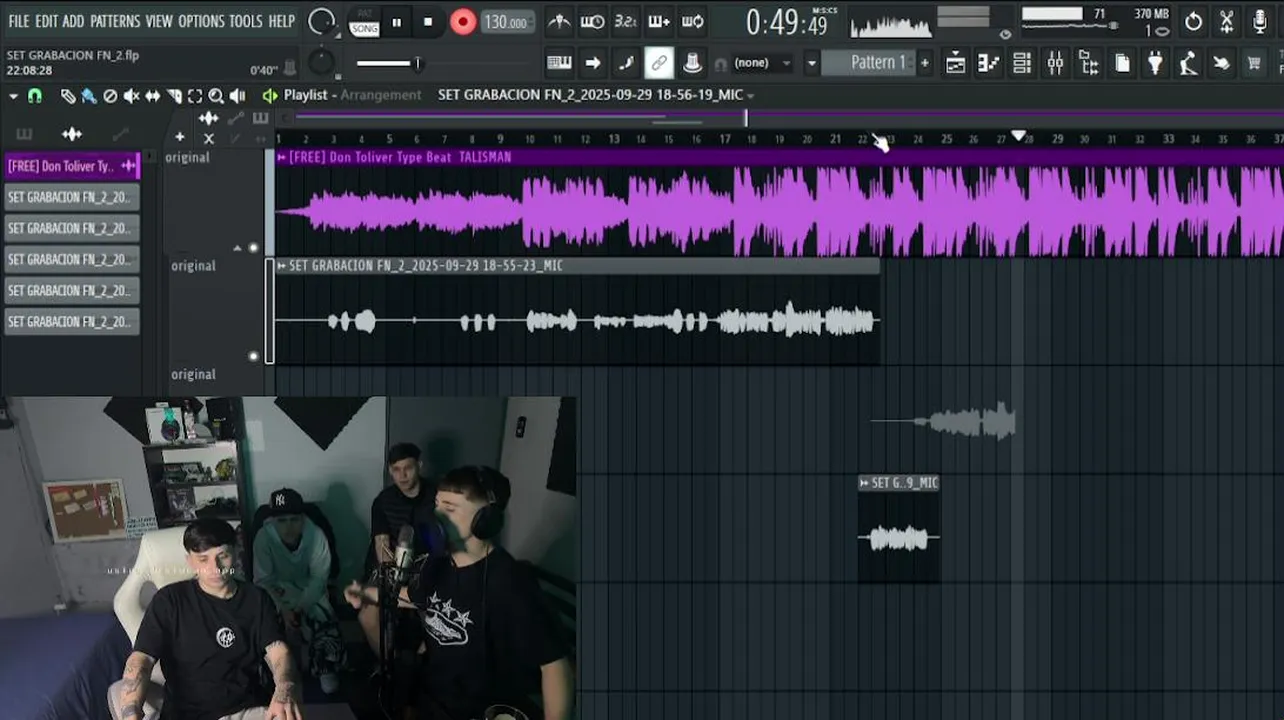This screenshot has height=720, width=1284.
Task: Open the OPTIONS menu
Action: pyautogui.click(x=201, y=21)
